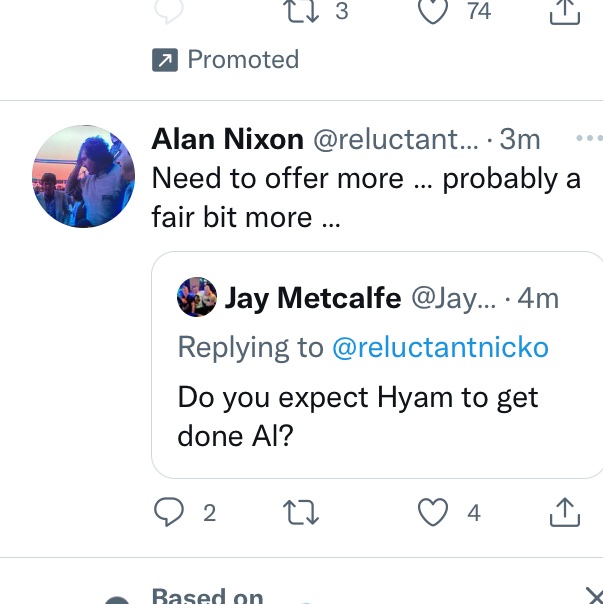
Task: Click the Promoted label
Action: (x=243, y=60)
